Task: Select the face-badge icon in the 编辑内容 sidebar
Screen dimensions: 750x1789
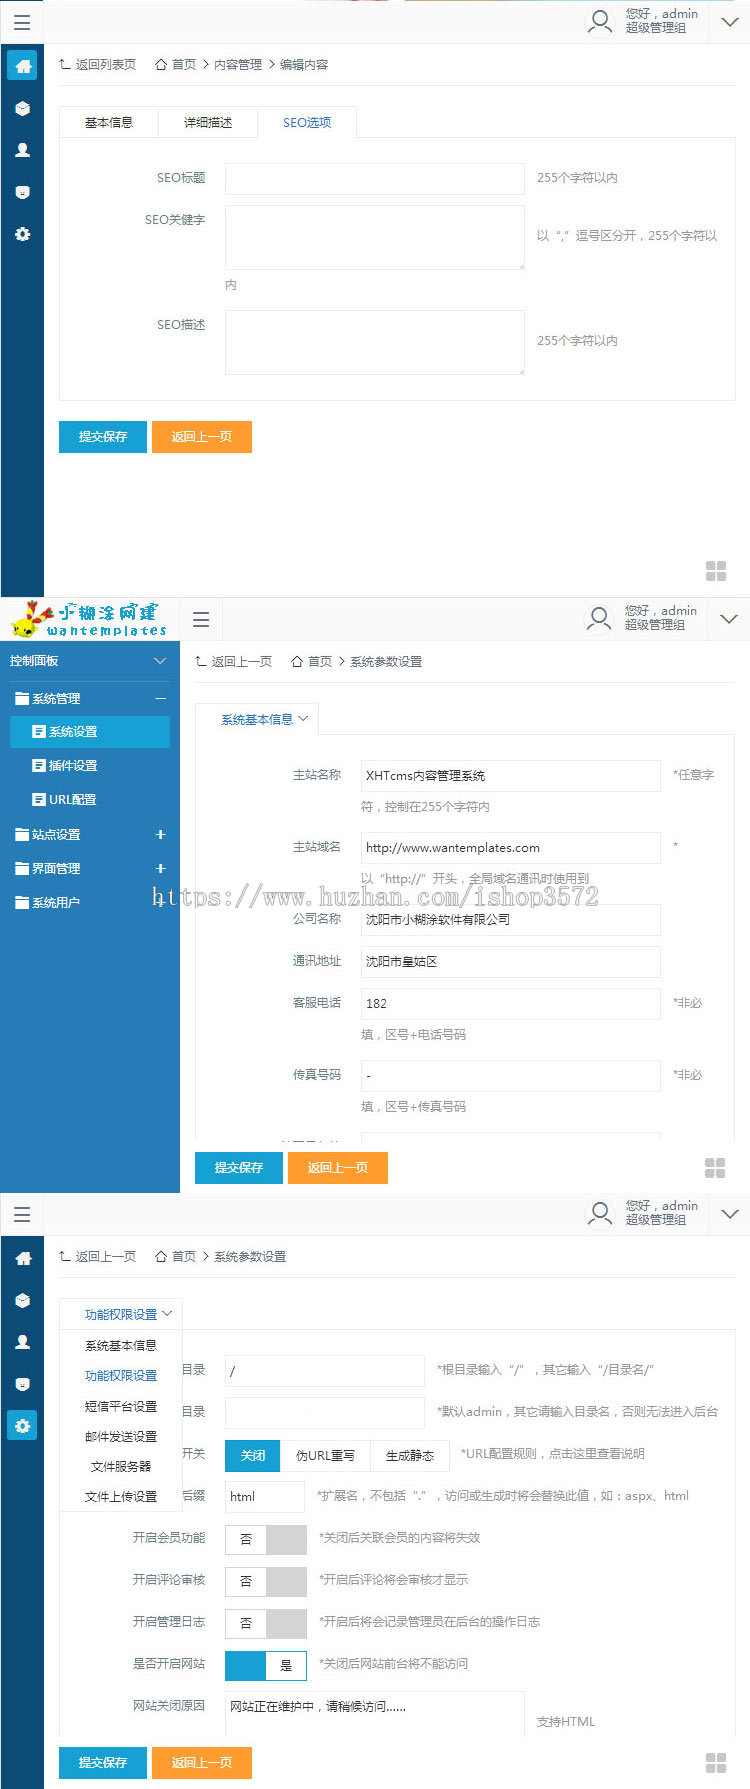Action: [22, 192]
